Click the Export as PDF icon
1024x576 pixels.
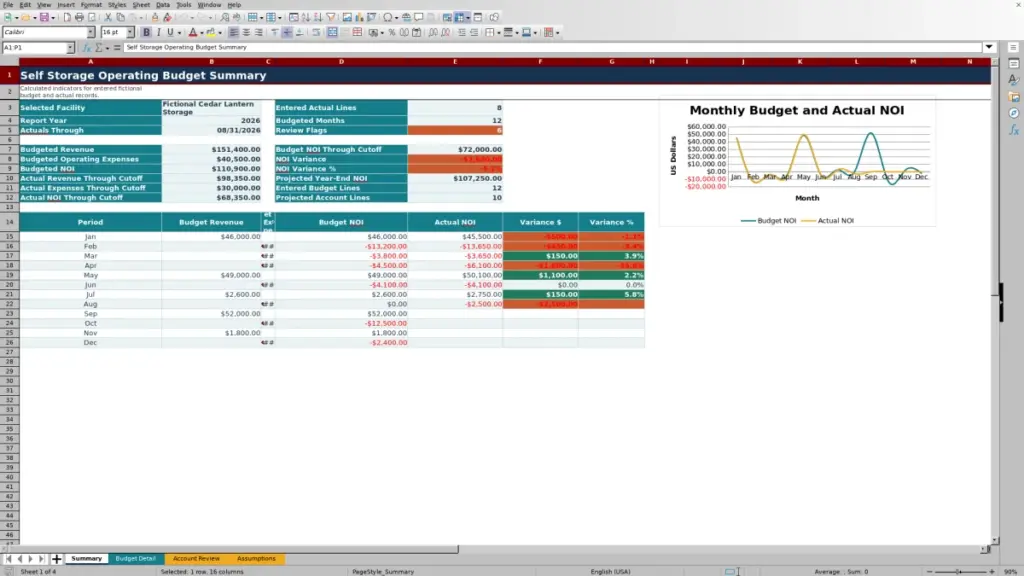(x=67, y=17)
